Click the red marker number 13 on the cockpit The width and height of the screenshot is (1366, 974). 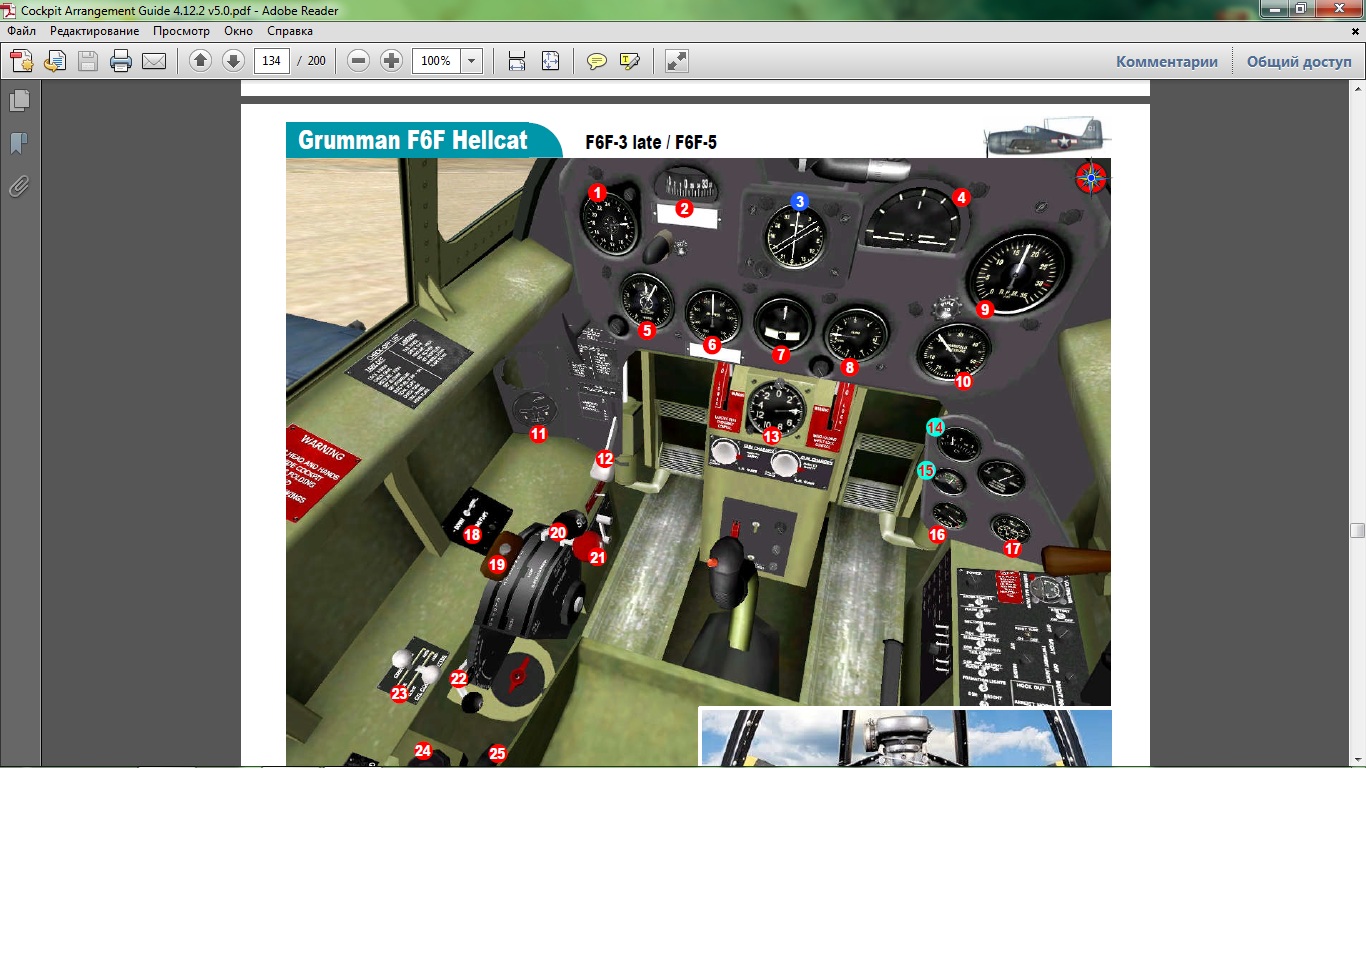pos(772,436)
